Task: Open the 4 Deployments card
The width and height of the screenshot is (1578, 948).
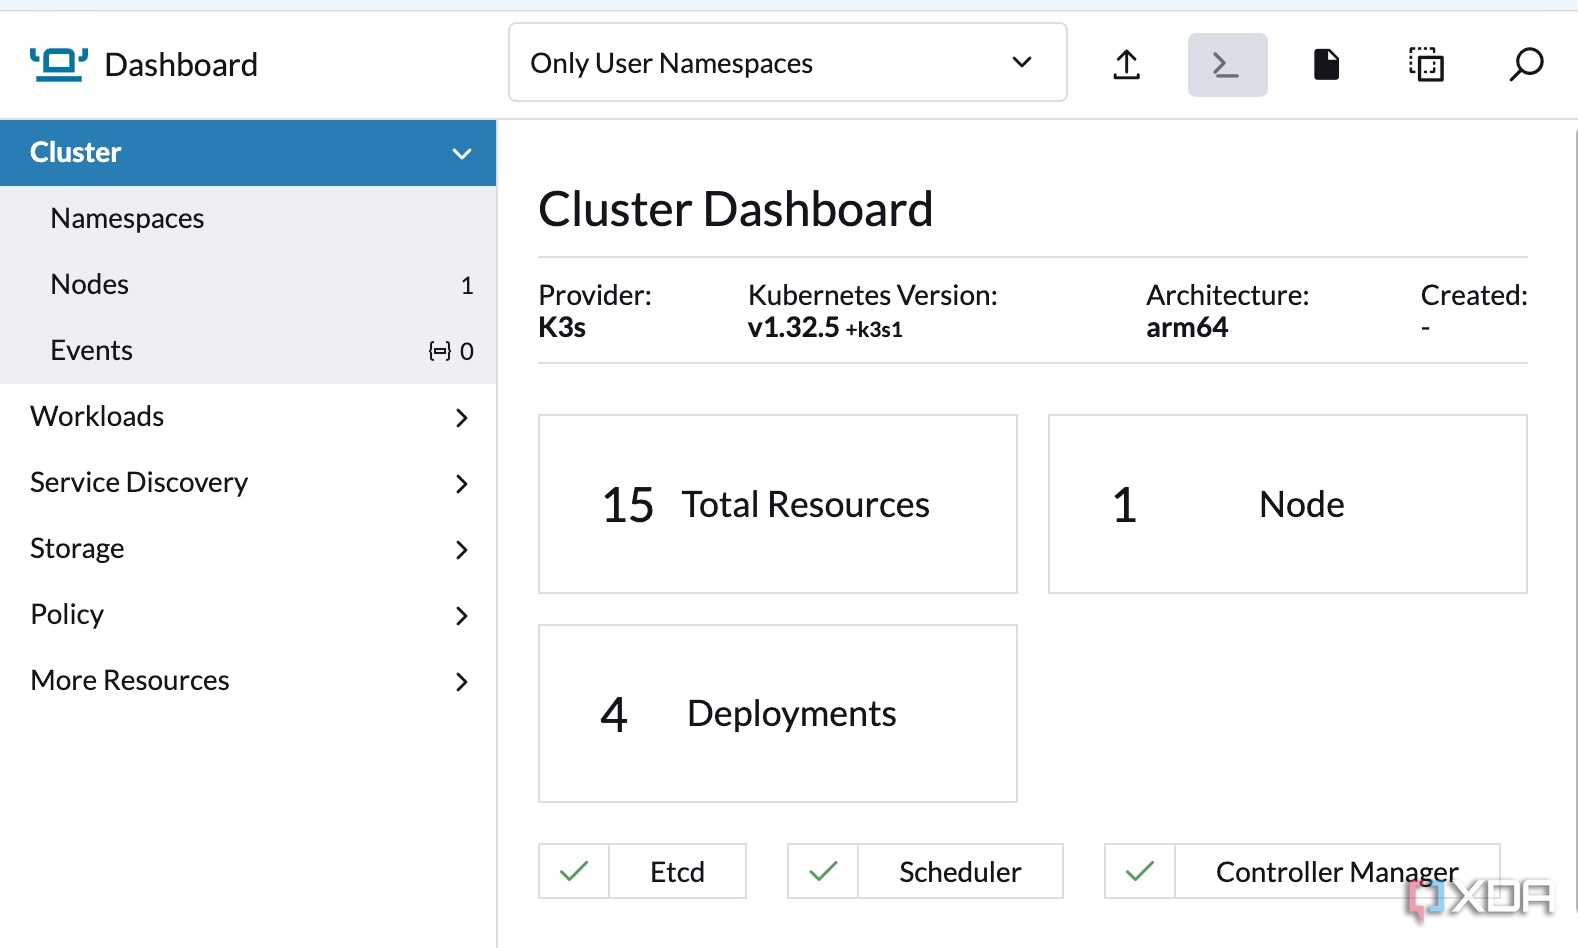Action: [778, 714]
